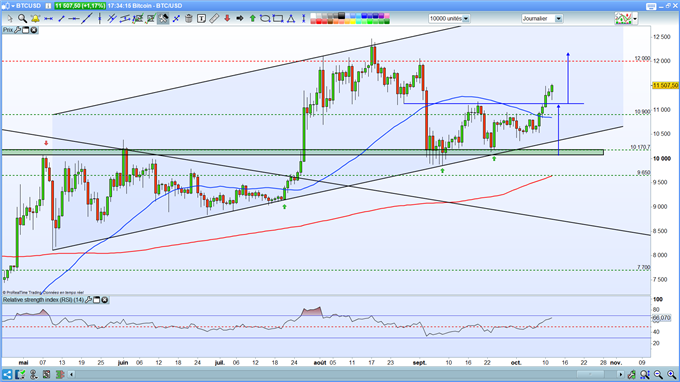Insert a red down arrow marker

coord(227,19)
